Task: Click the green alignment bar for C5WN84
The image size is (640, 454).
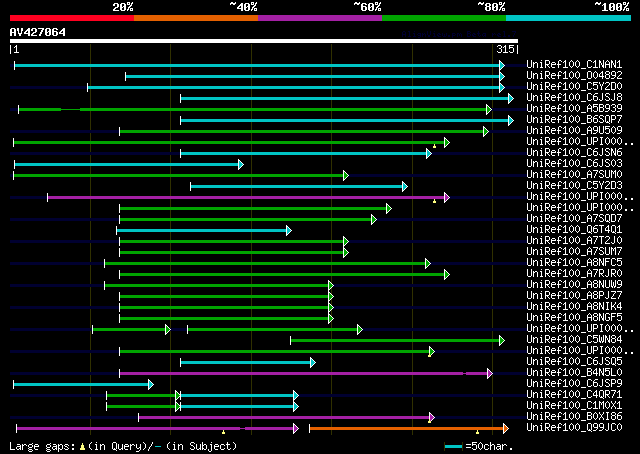Action: coord(398,341)
